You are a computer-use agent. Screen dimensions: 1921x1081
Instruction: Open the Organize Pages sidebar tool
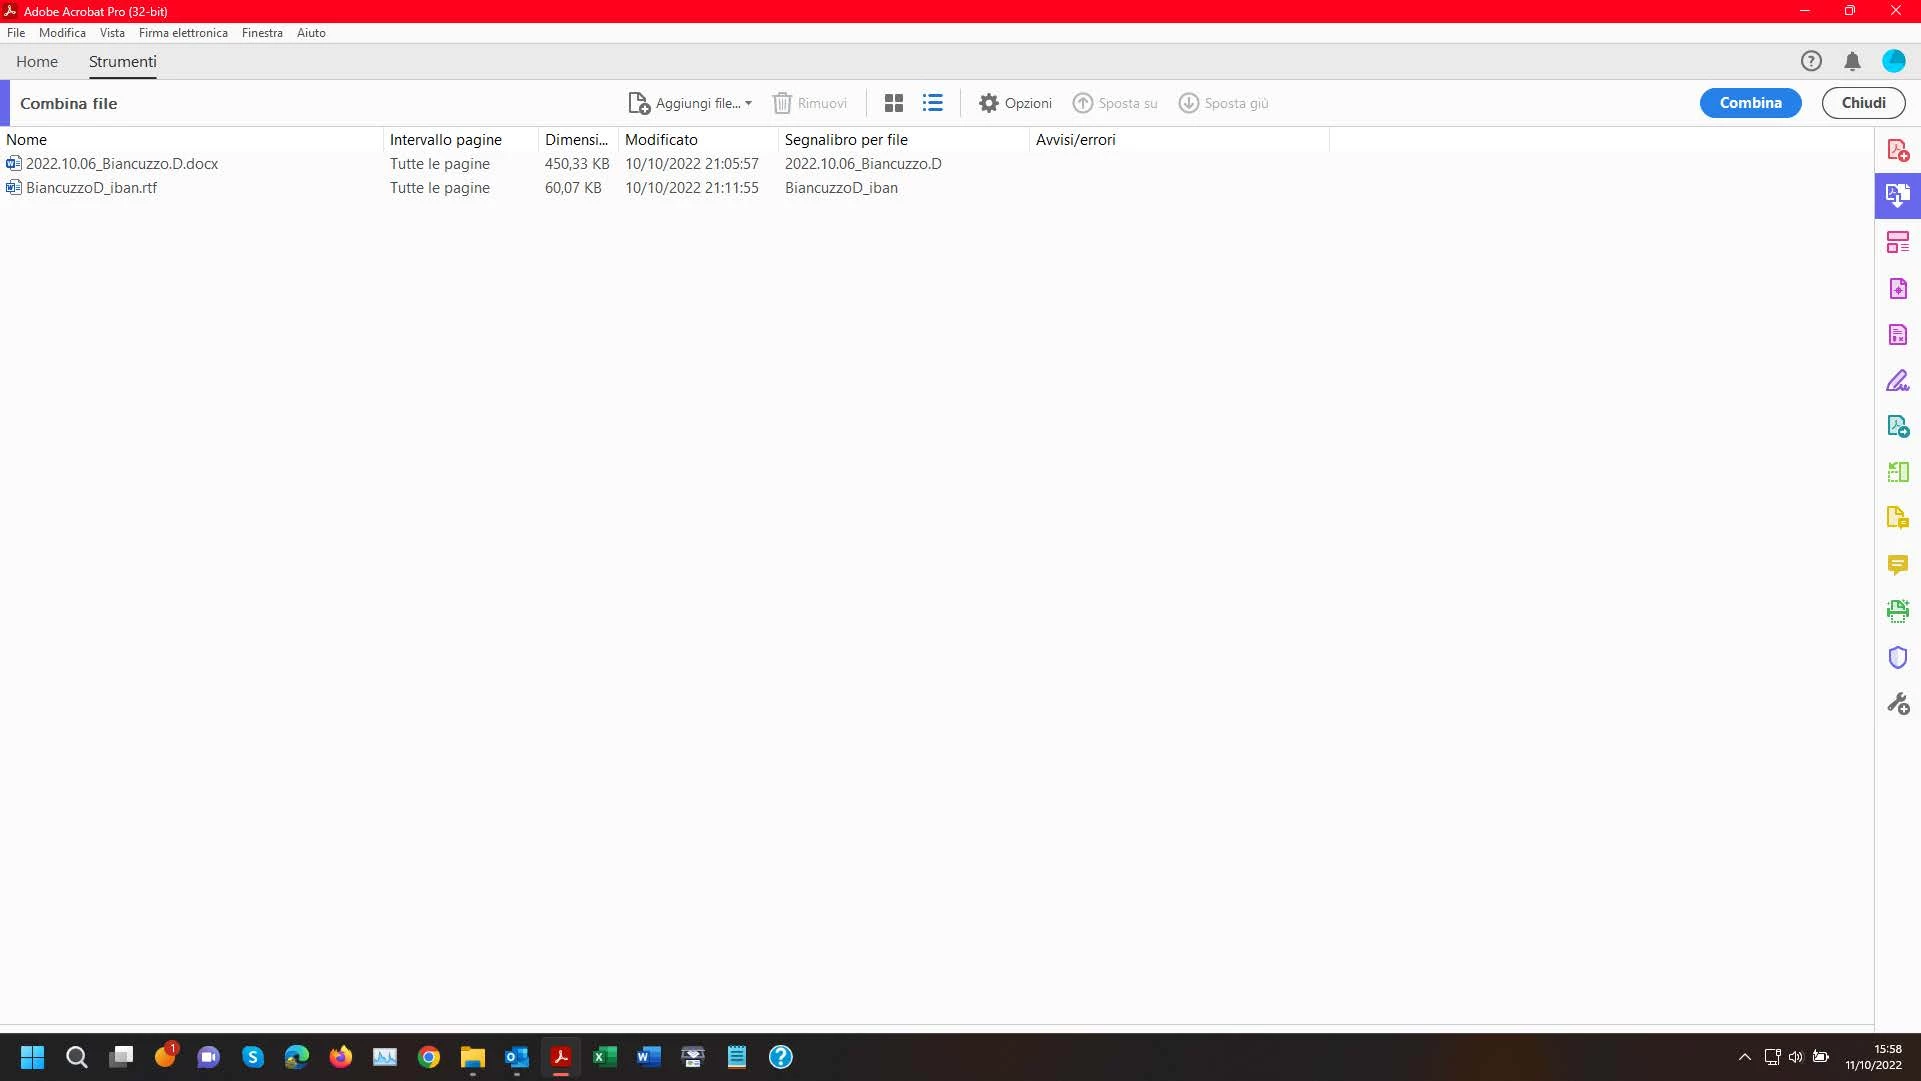coord(1897,242)
